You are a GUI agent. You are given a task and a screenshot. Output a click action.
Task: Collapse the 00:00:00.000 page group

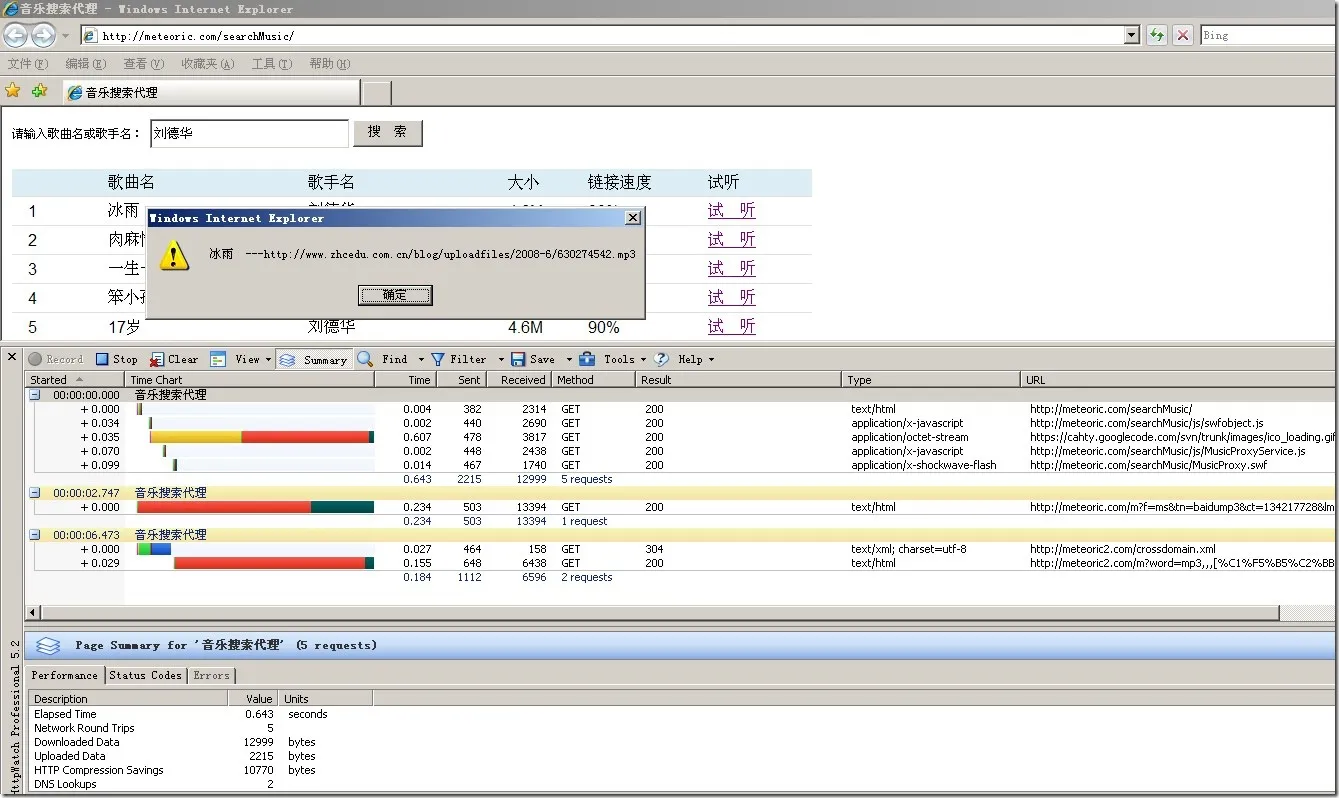[x=34, y=395]
